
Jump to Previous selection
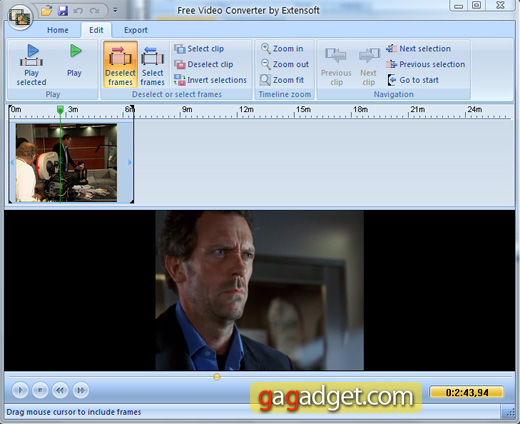point(426,64)
